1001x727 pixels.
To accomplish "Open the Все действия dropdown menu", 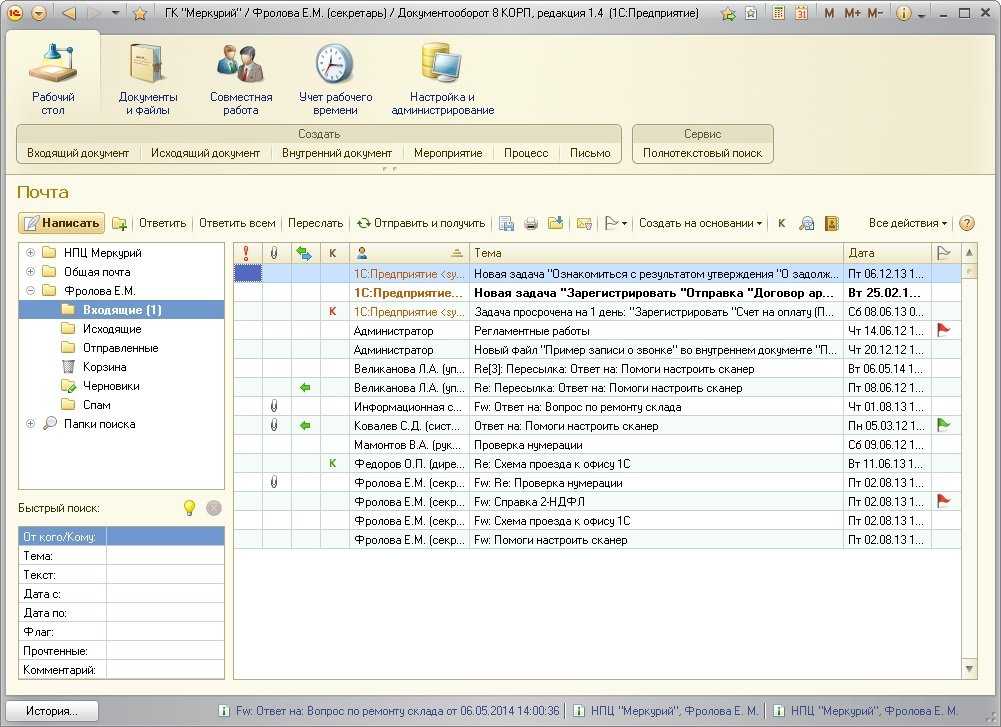I will pyautogui.click(x=908, y=223).
